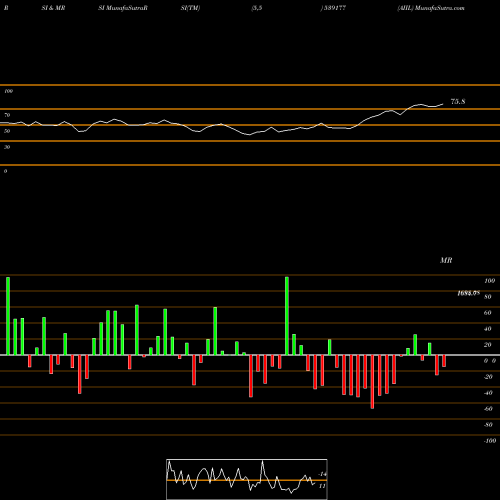Open the mini overview chart at the bottom
The image size is (500, 500).
(247, 479)
